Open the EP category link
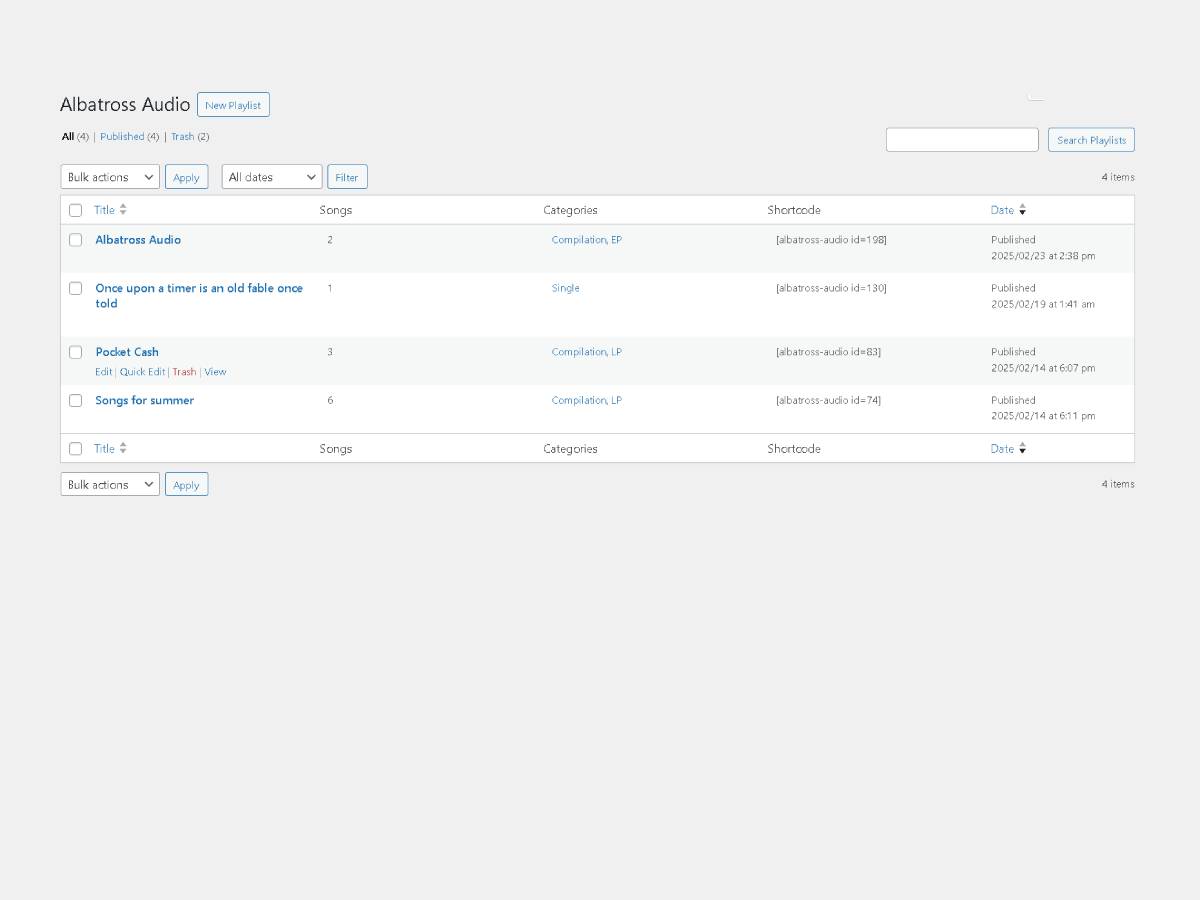 [x=616, y=240]
